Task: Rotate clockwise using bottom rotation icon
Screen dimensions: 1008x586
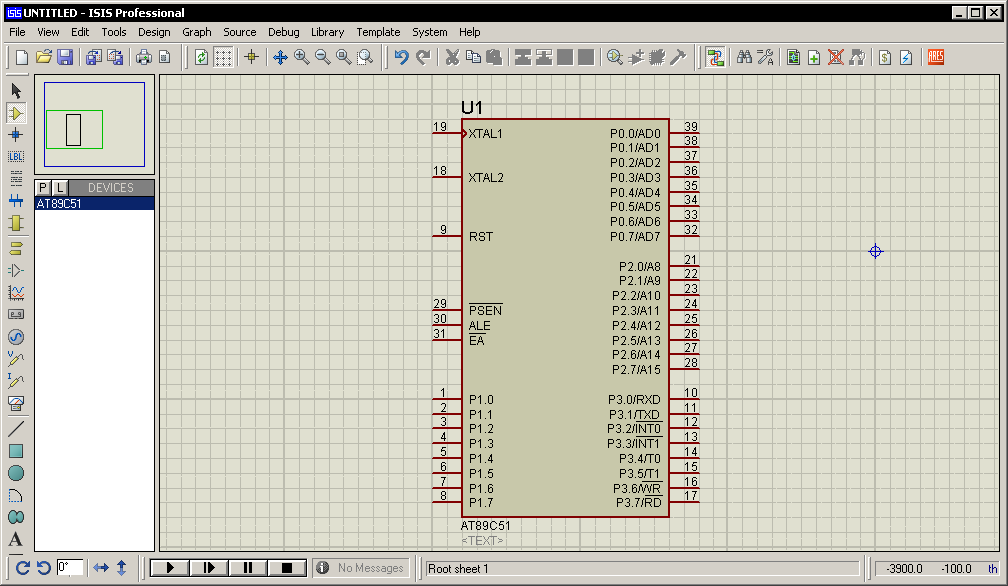Action: [x=22, y=568]
